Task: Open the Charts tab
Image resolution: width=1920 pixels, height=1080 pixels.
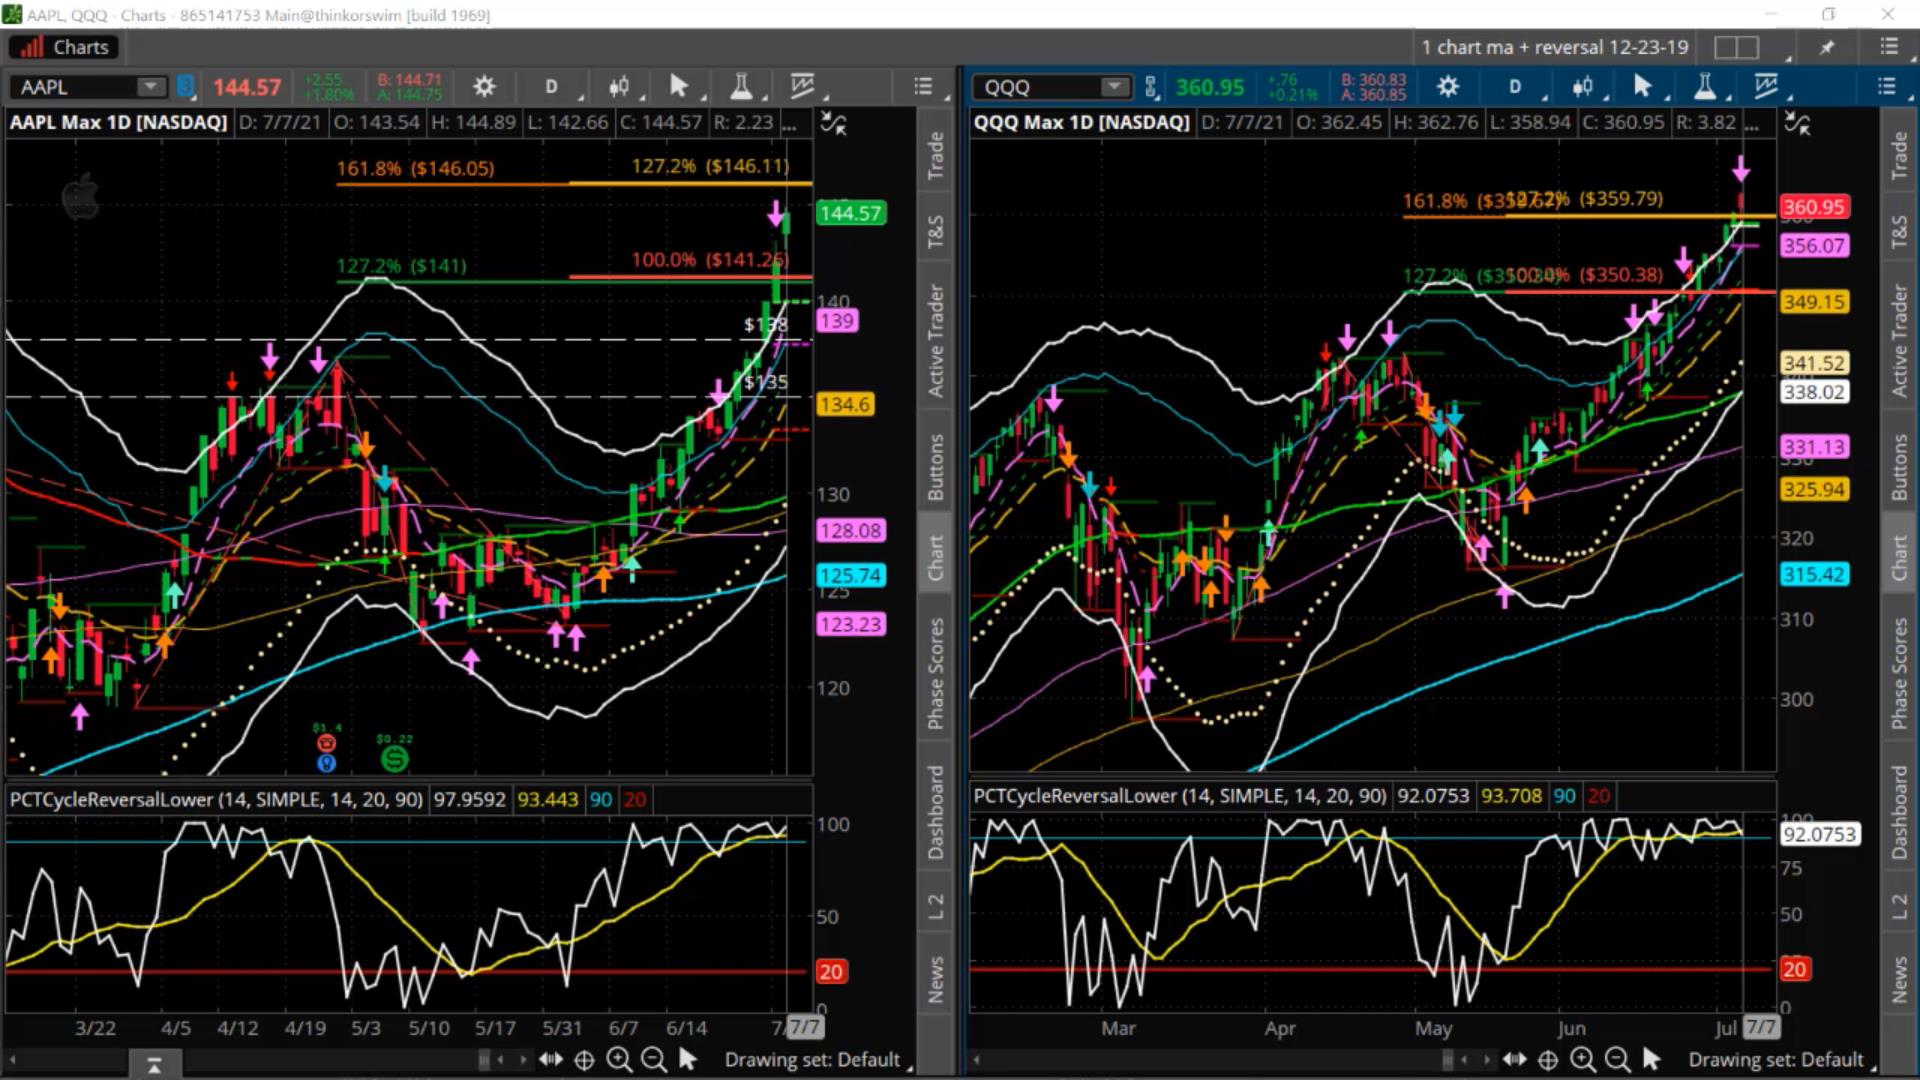Action: pyautogui.click(x=63, y=47)
